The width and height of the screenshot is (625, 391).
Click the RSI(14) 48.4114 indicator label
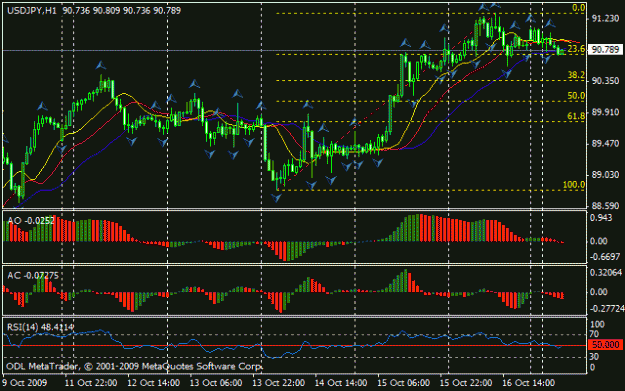[x=40, y=327]
